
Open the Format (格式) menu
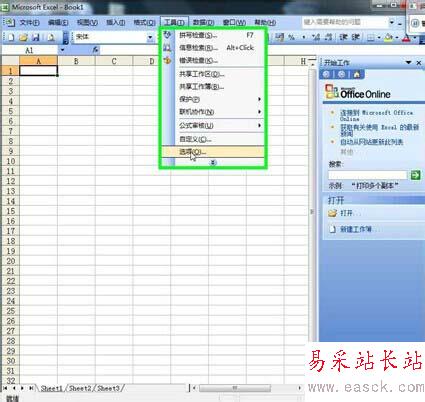tap(144, 22)
